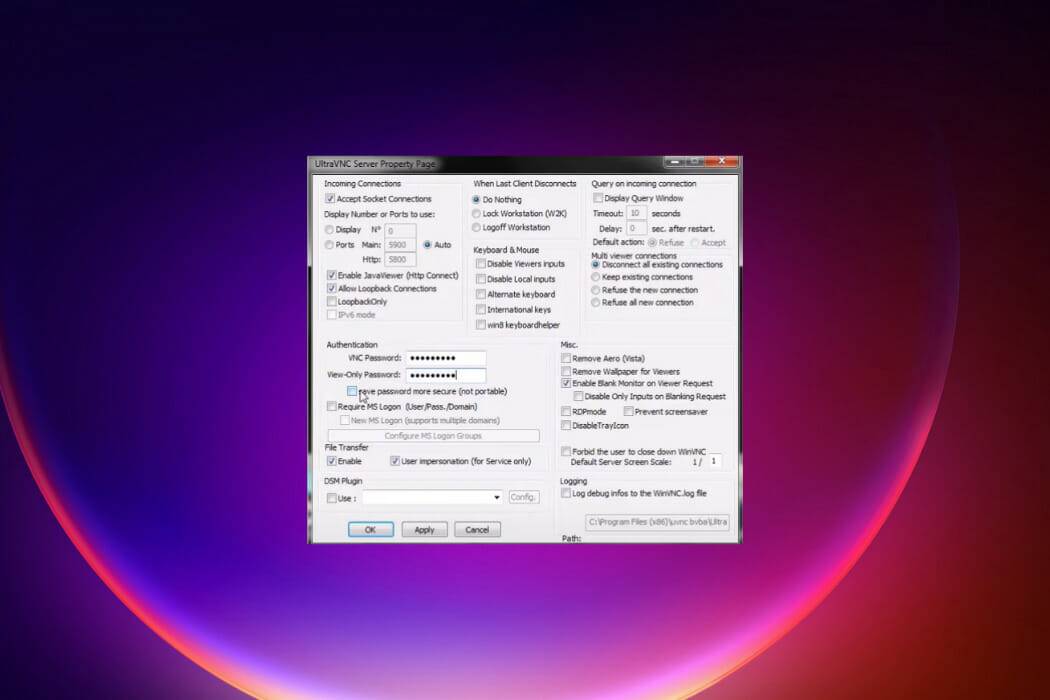
Task: Enable the Alternate keyboard option
Action: (x=480, y=294)
